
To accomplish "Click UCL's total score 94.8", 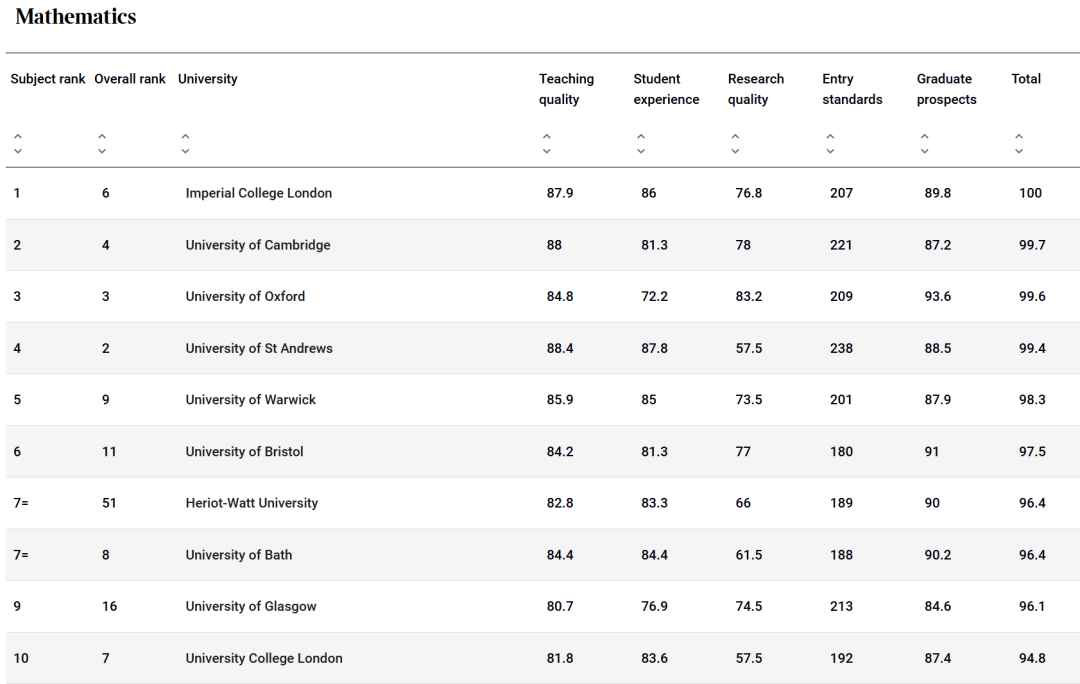I will pos(1032,659).
